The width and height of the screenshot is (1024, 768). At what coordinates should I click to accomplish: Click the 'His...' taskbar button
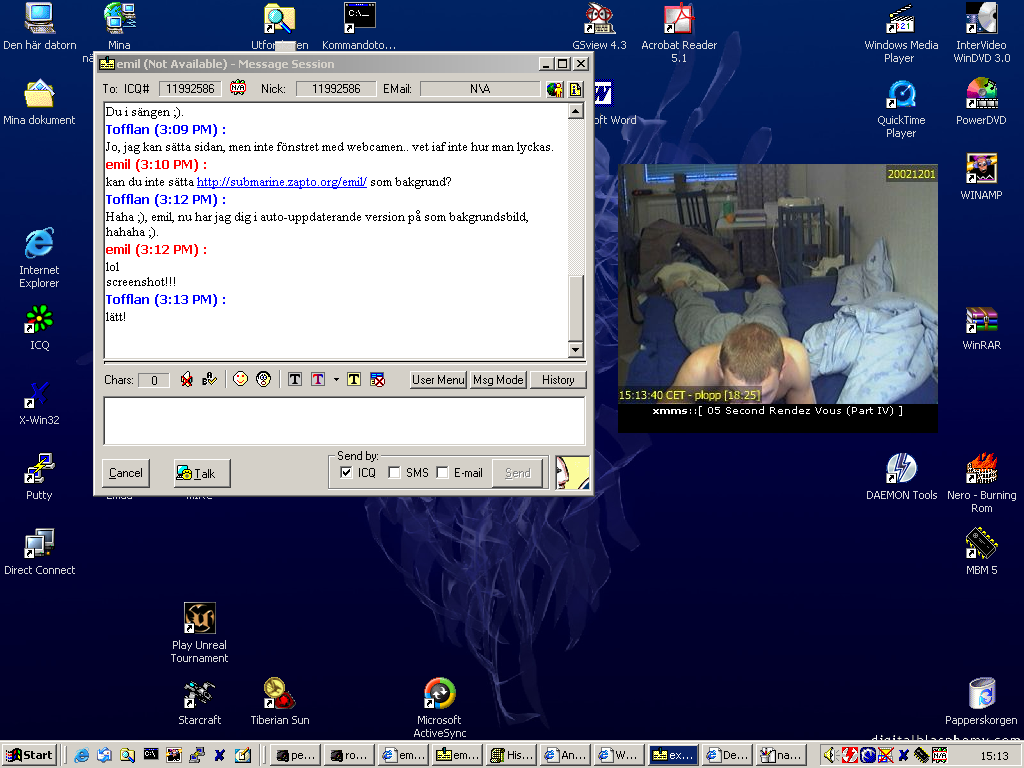[x=512, y=756]
